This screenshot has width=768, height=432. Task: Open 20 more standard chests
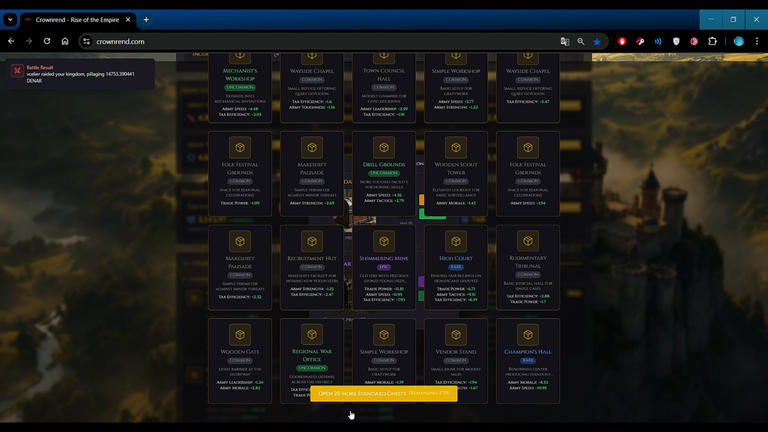click(x=384, y=393)
